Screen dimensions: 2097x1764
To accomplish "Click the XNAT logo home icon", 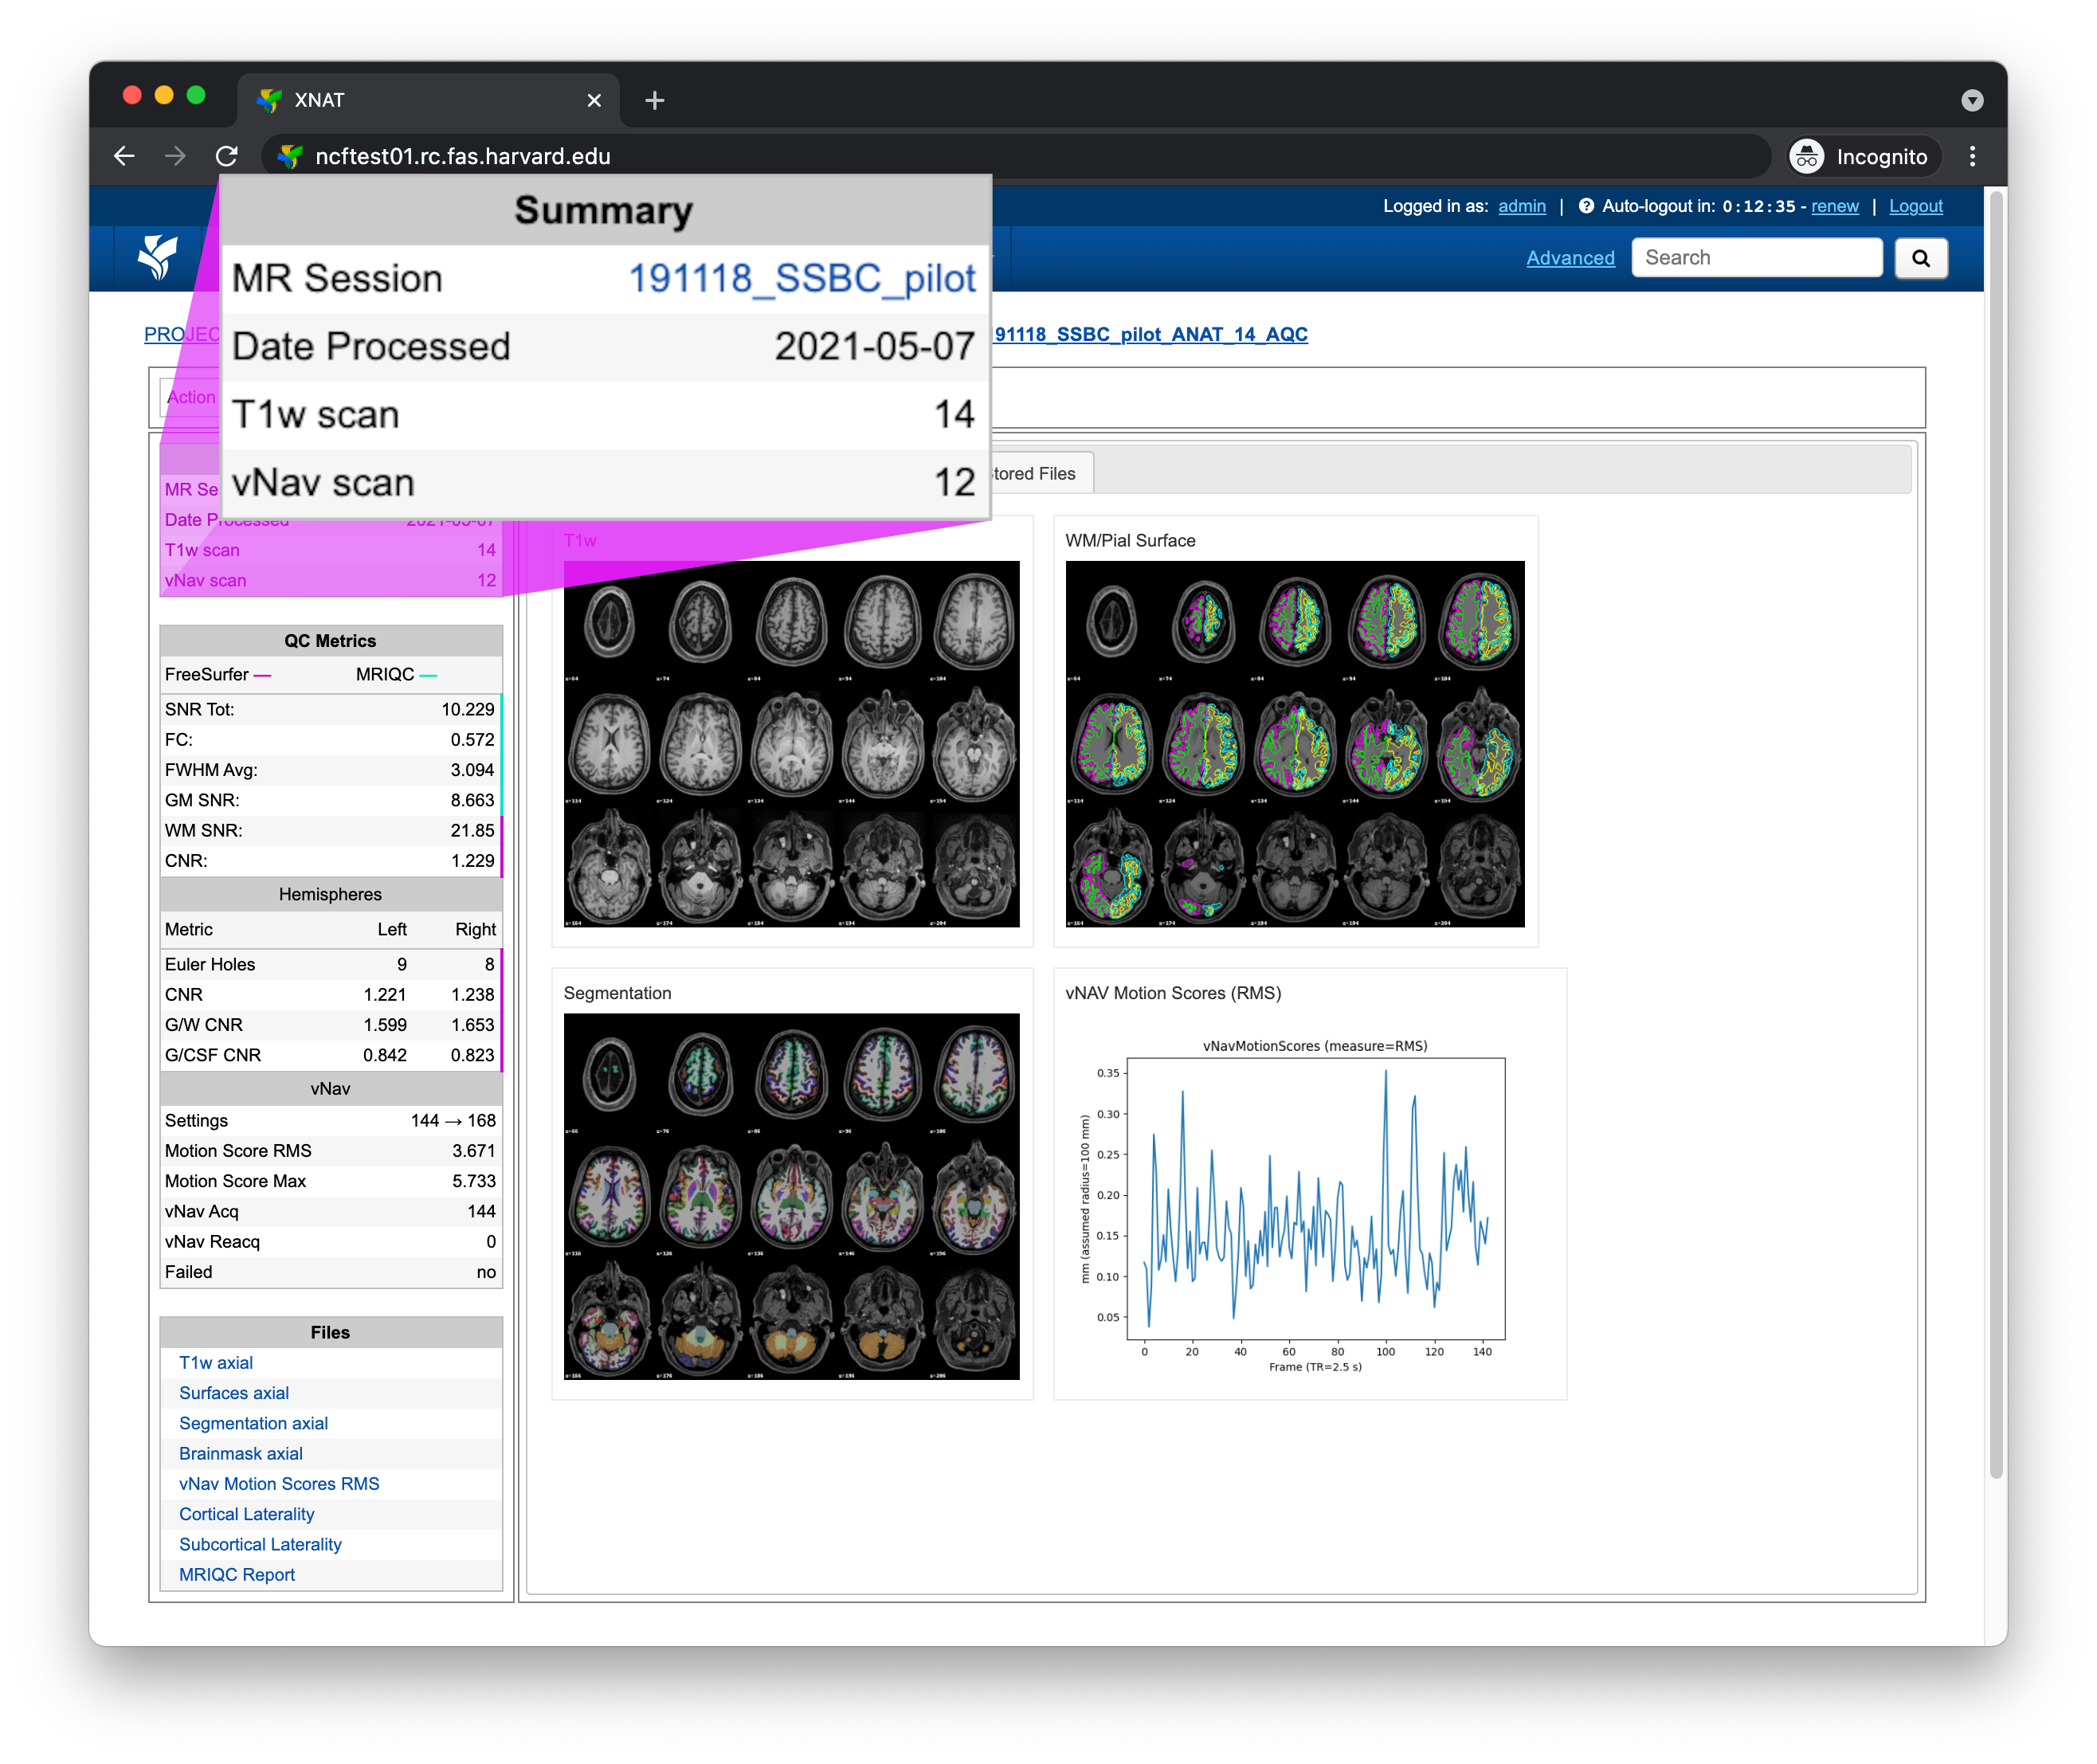I will [x=158, y=257].
